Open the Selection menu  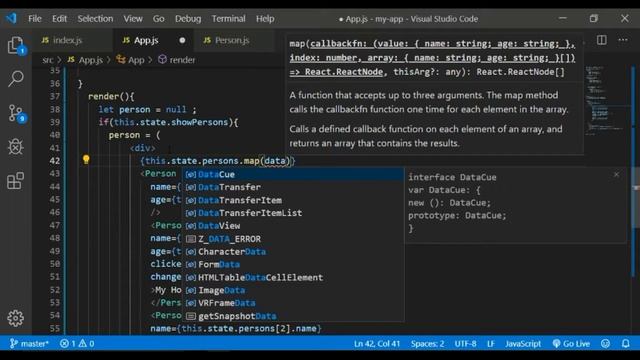click(x=95, y=19)
